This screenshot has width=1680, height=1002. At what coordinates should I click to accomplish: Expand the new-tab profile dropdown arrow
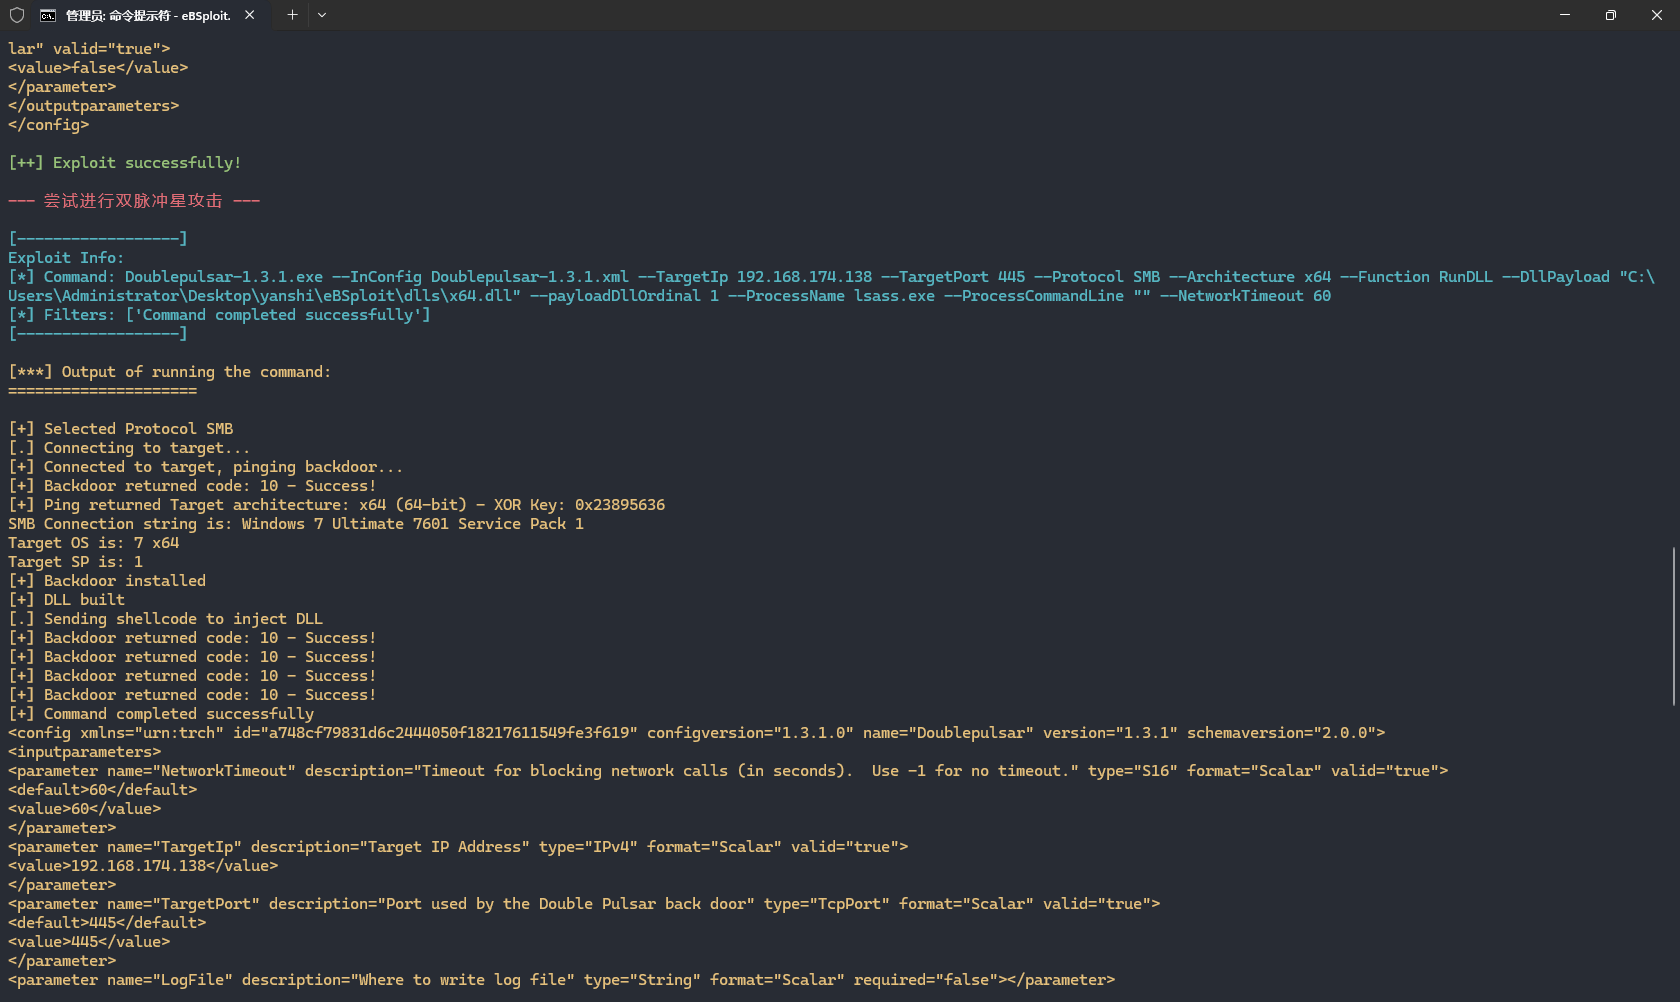pos(322,15)
